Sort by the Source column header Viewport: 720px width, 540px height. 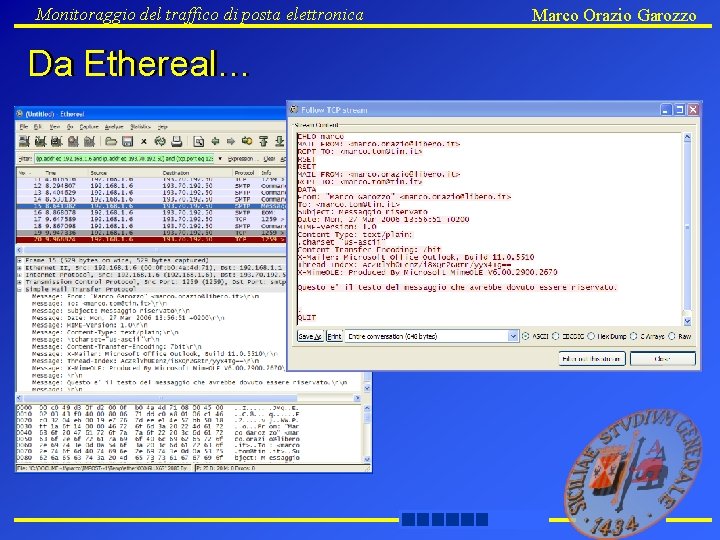tap(99, 173)
